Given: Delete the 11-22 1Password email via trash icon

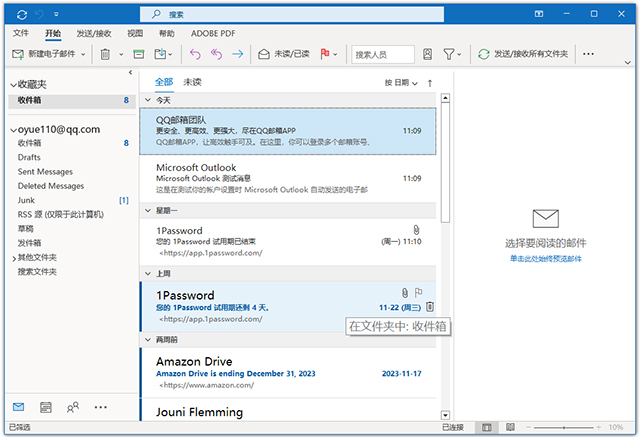Looking at the screenshot, I should [x=430, y=306].
